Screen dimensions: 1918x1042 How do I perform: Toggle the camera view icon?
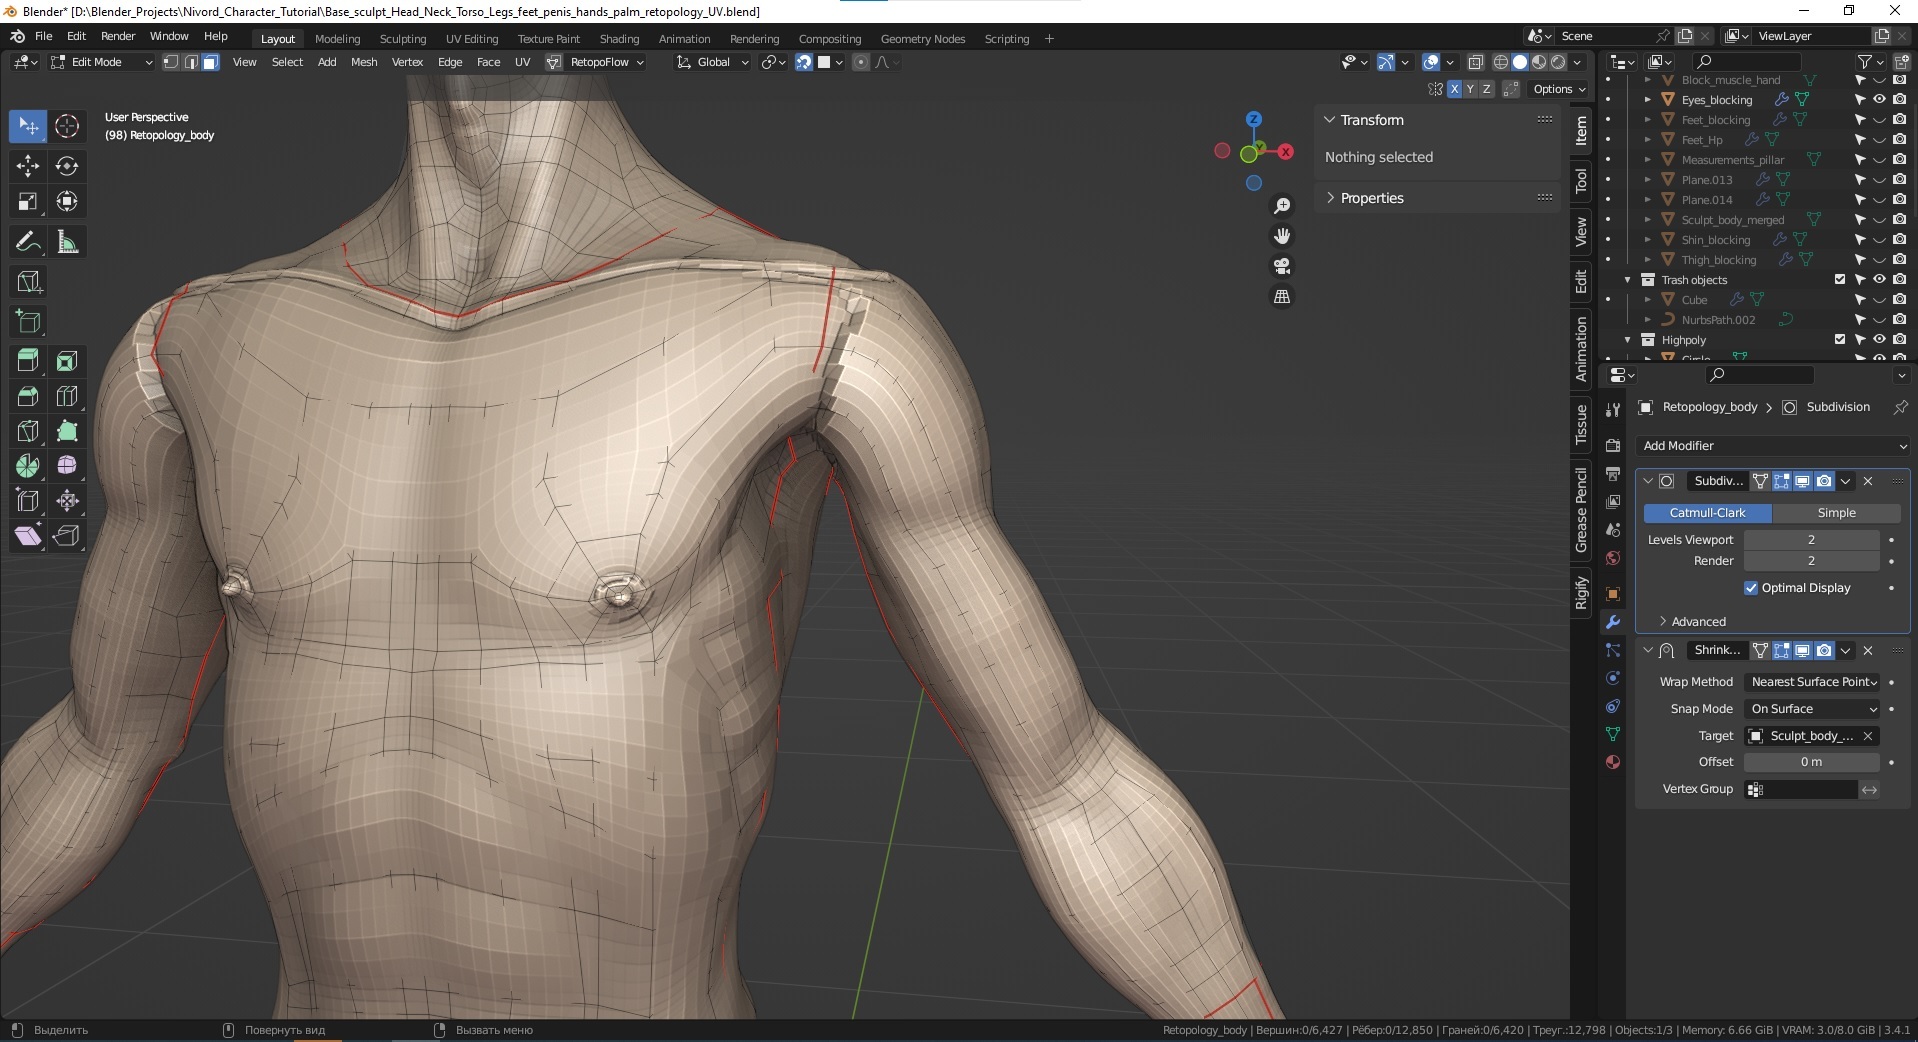1282,266
